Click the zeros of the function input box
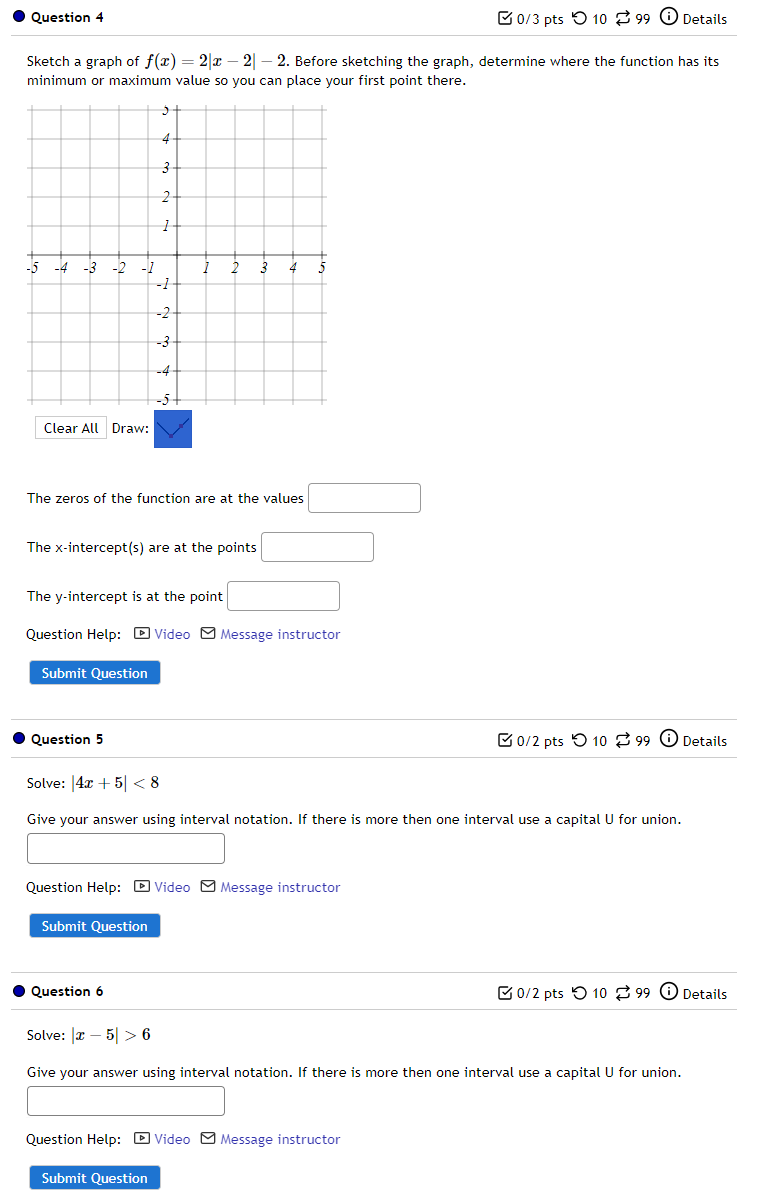 [x=363, y=497]
